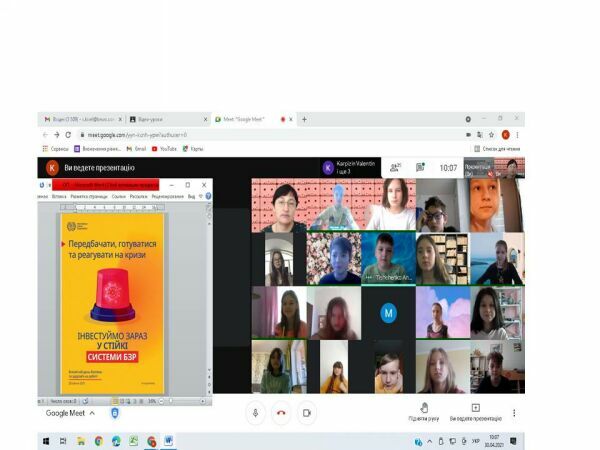Select the Google Meet browser tab
The image size is (600, 450).
(253, 119)
